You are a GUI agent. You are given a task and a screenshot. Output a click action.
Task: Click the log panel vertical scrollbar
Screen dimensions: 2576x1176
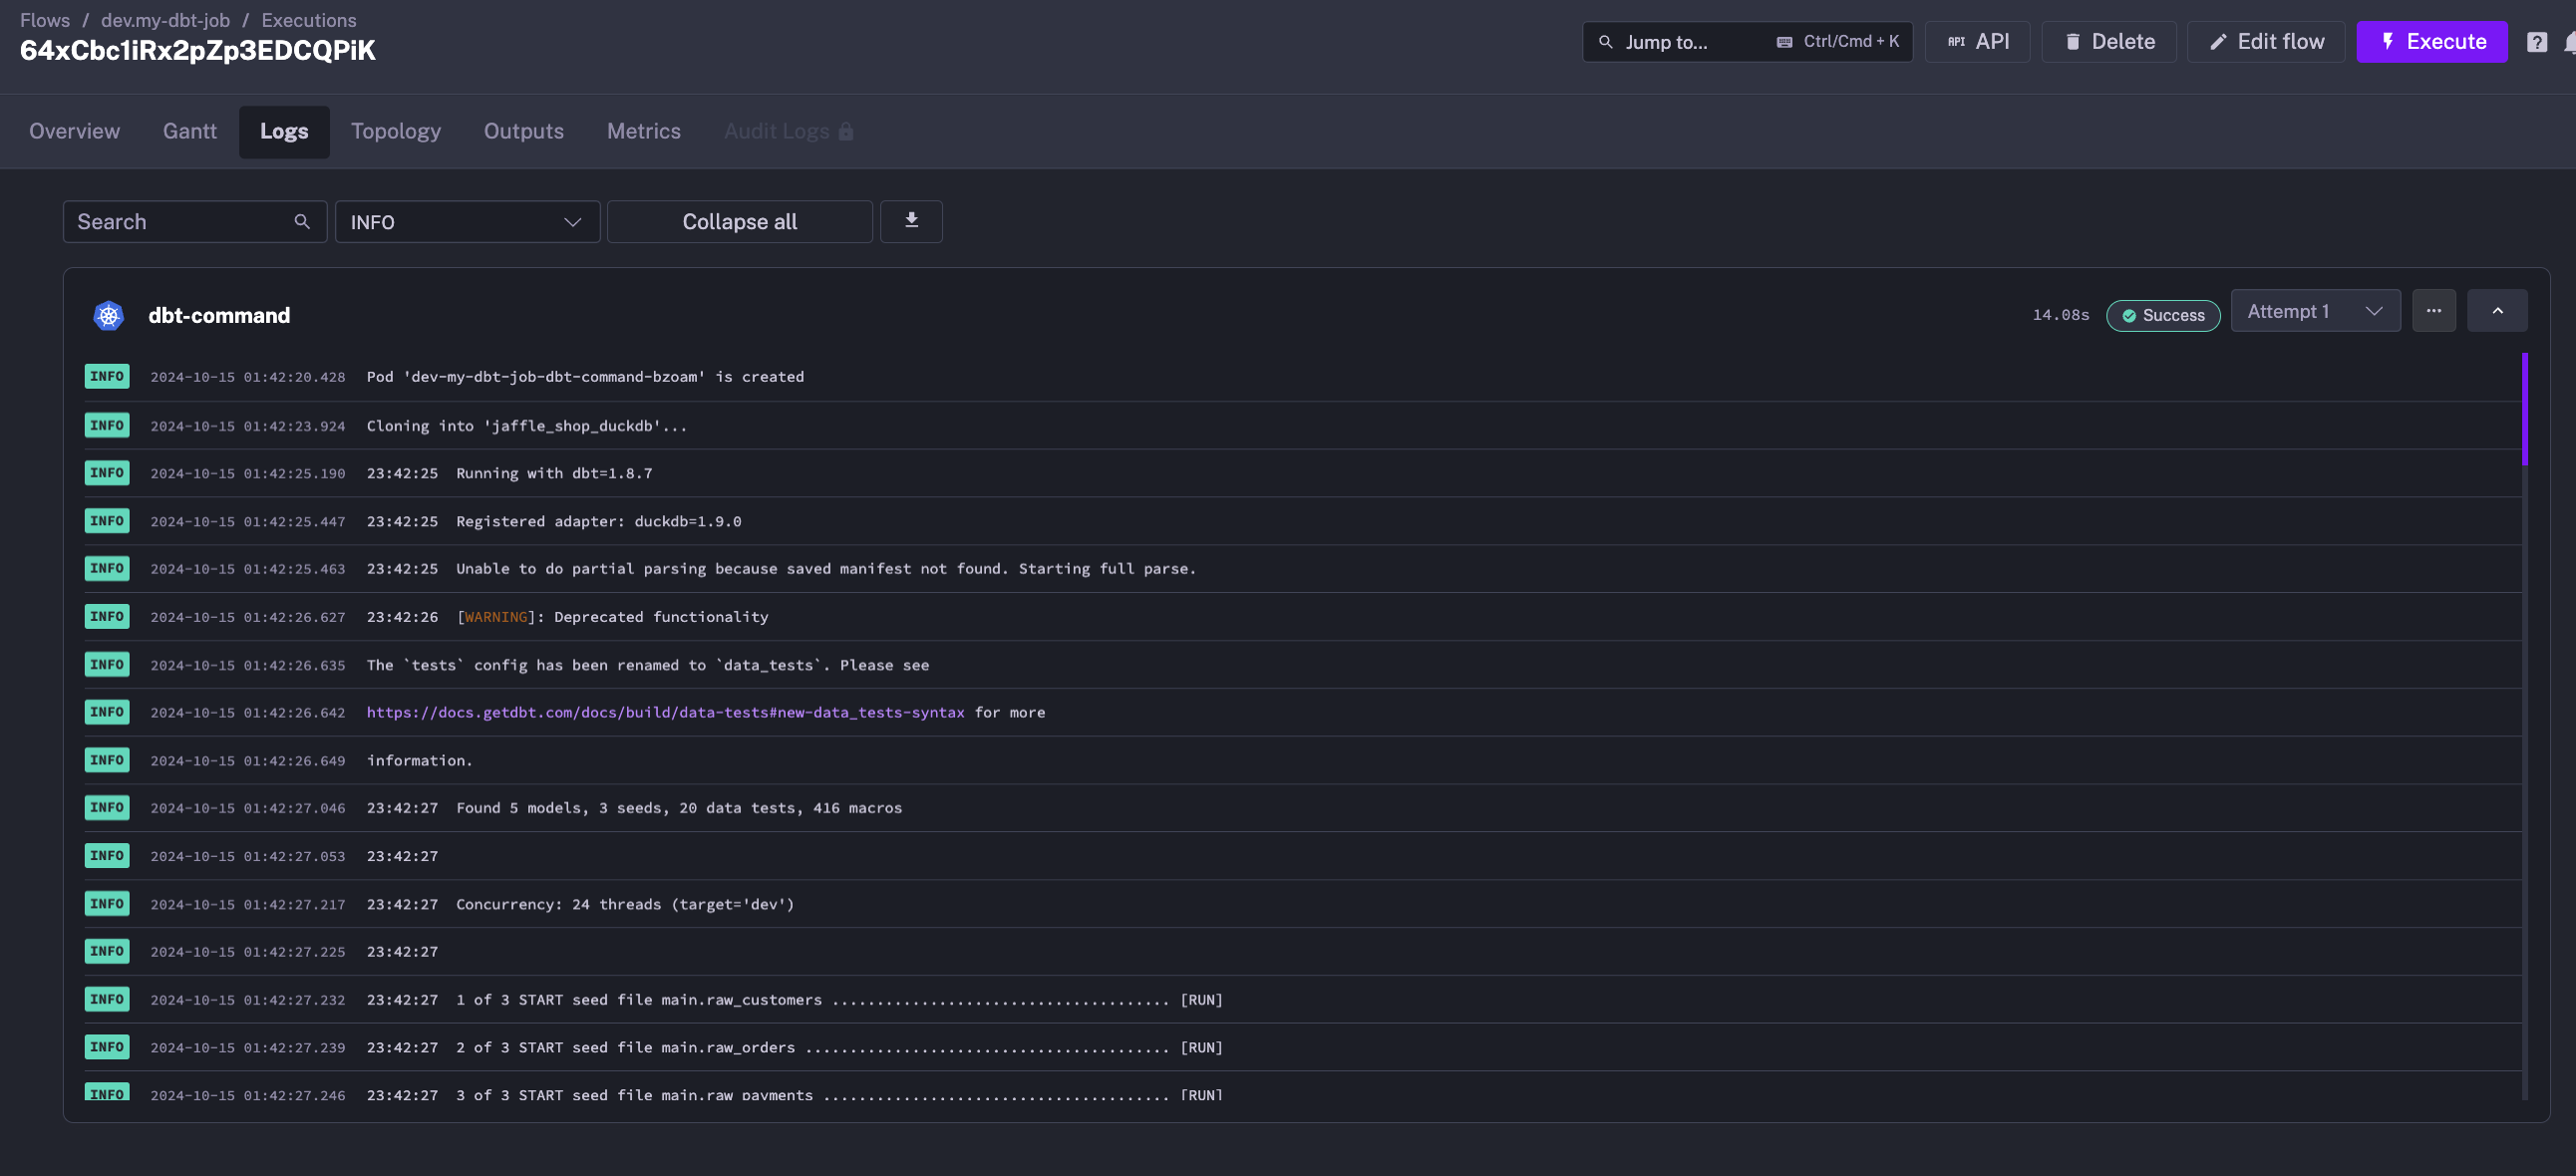[2524, 410]
